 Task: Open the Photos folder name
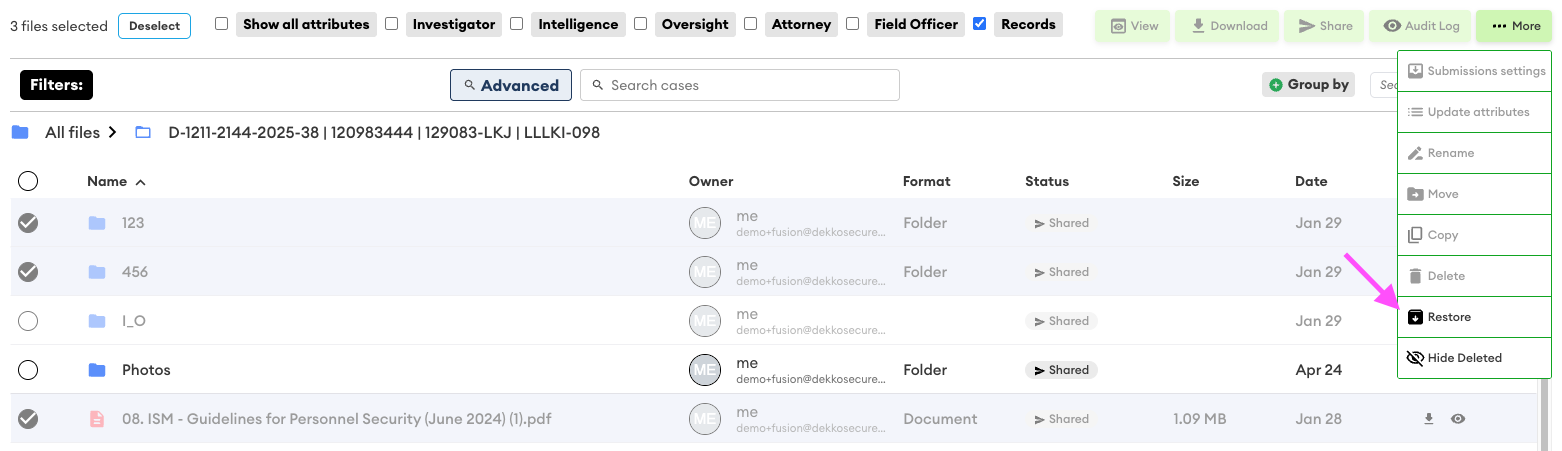146,370
